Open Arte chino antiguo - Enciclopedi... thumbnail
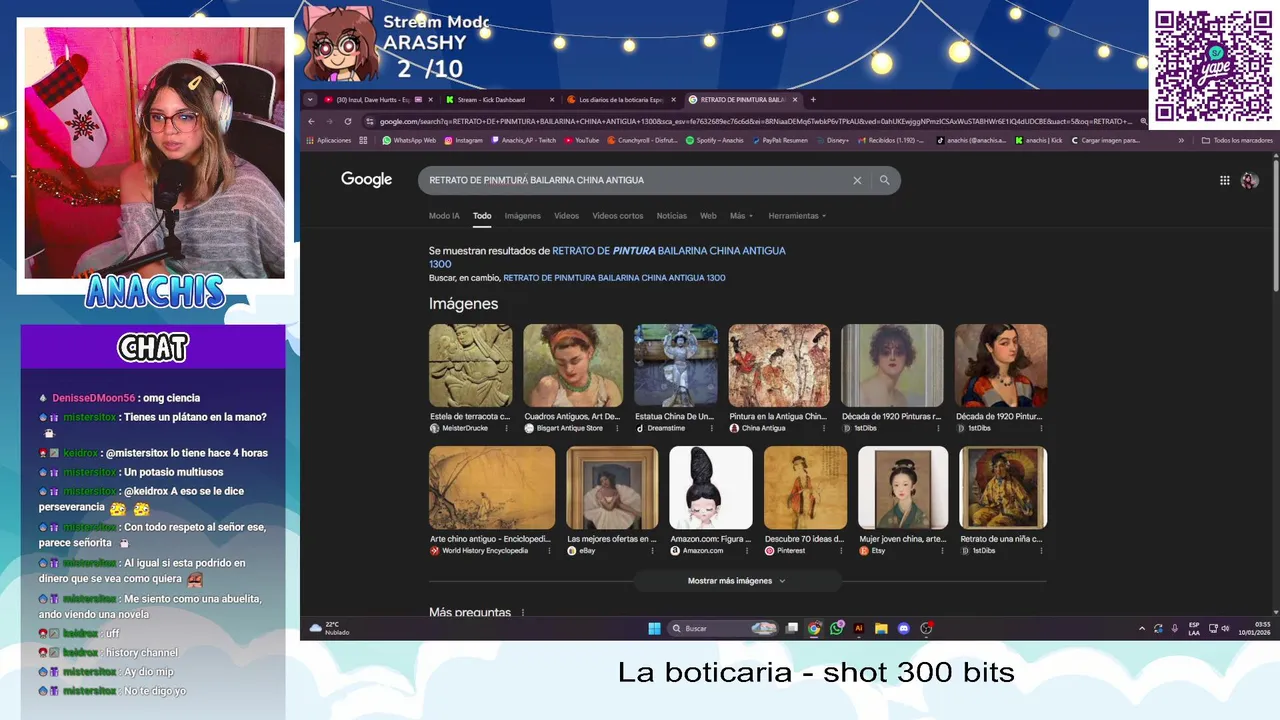This screenshot has width=1280, height=720. 491,488
